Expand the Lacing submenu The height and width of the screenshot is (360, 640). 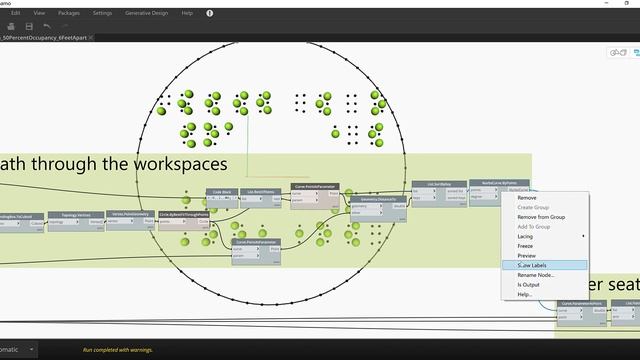point(545,236)
